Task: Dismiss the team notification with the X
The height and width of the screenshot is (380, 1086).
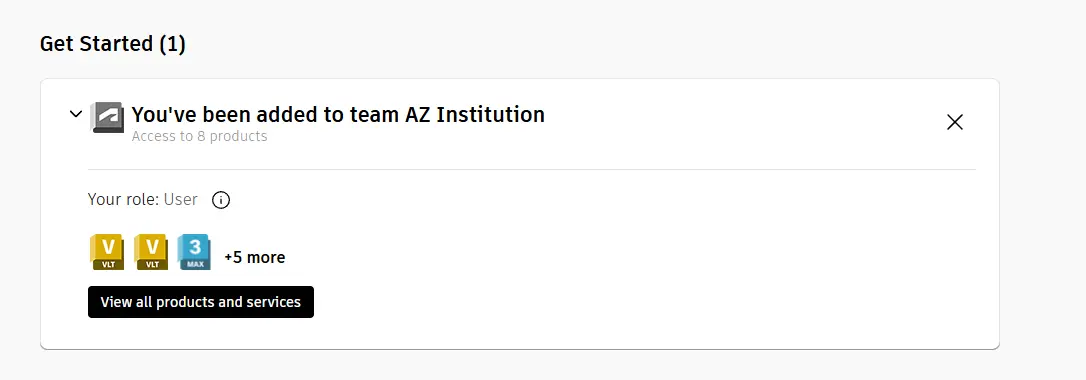Action: (954, 123)
